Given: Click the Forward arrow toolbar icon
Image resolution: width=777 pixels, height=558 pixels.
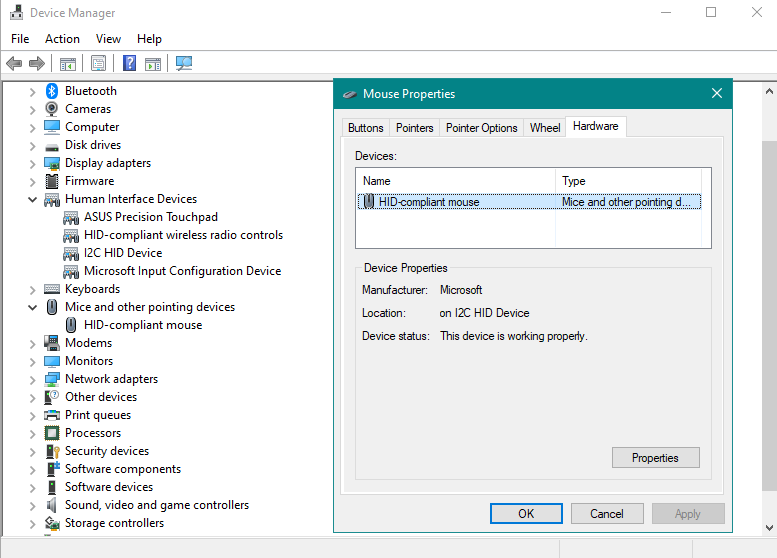Looking at the screenshot, I should click(37, 63).
